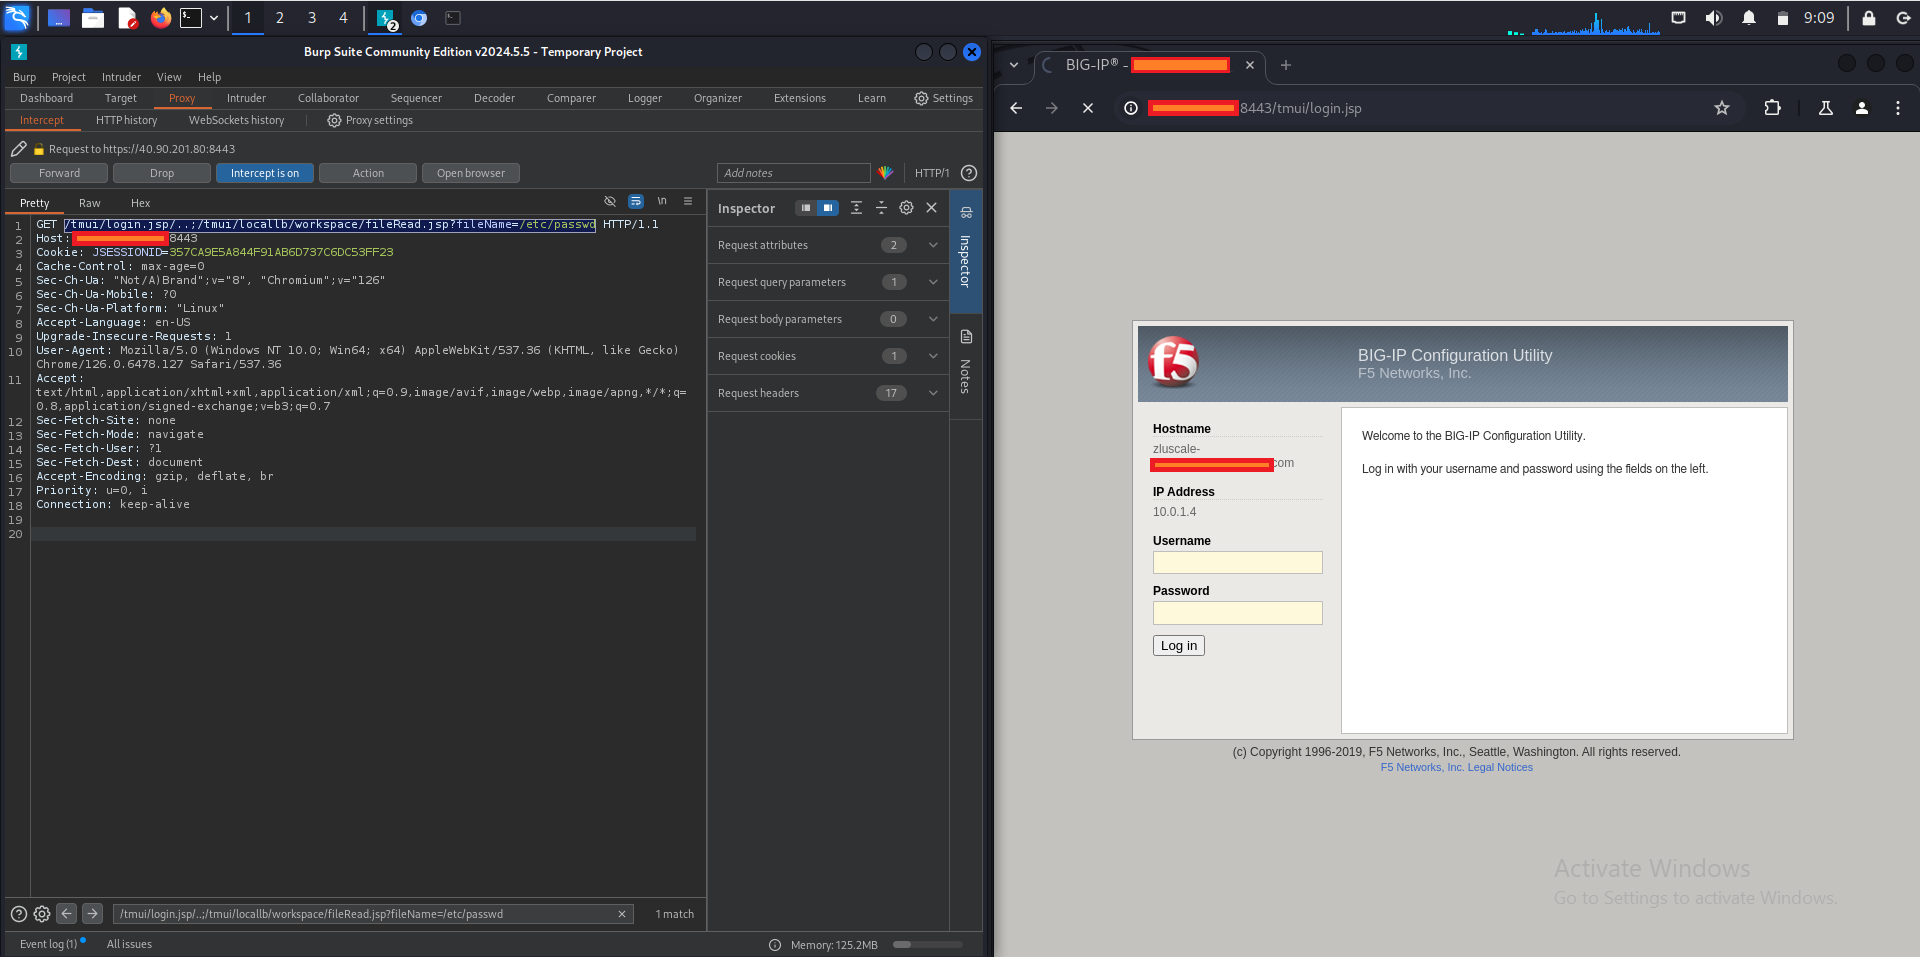Open the file manager from the panel
Image resolution: width=1920 pixels, height=957 pixels.
click(93, 18)
